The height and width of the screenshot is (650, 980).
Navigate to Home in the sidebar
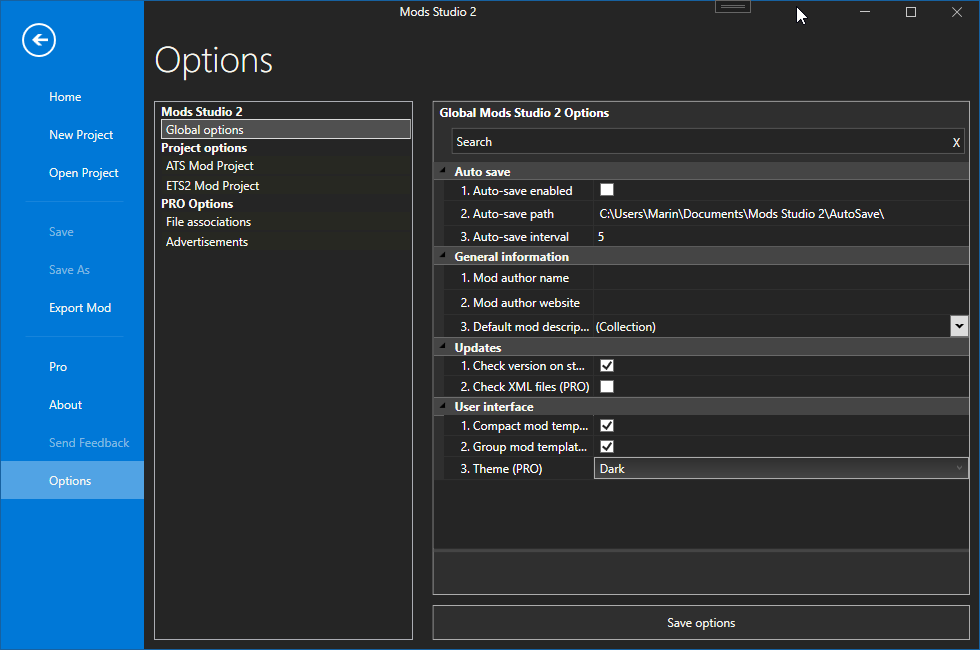point(65,96)
